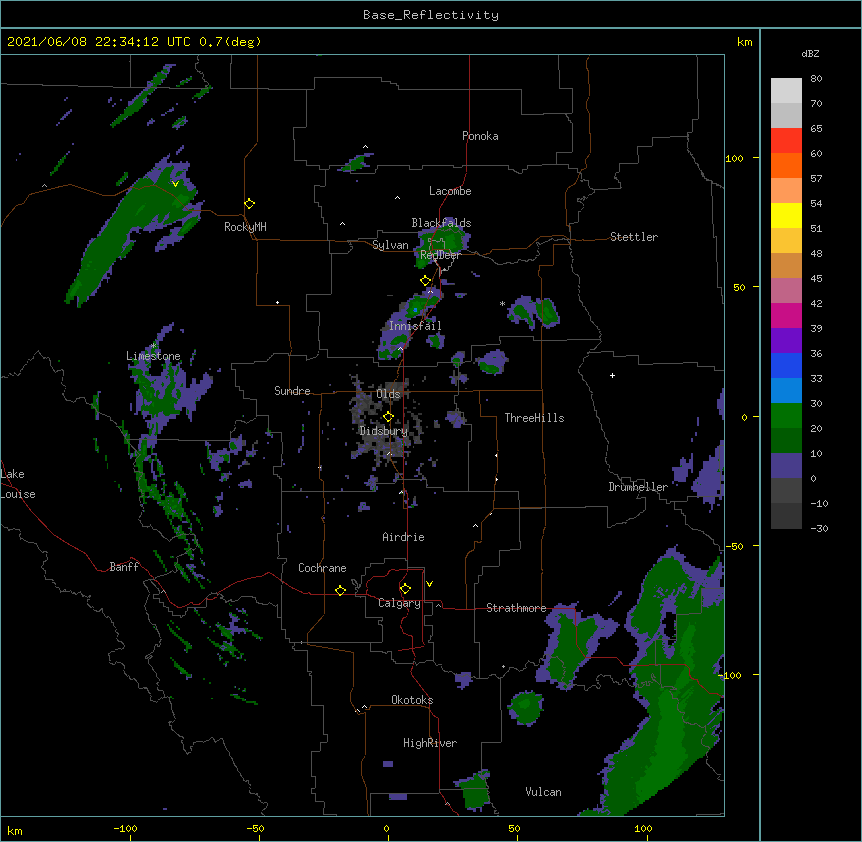Click the Sundre city label

pyautogui.click(x=292, y=391)
